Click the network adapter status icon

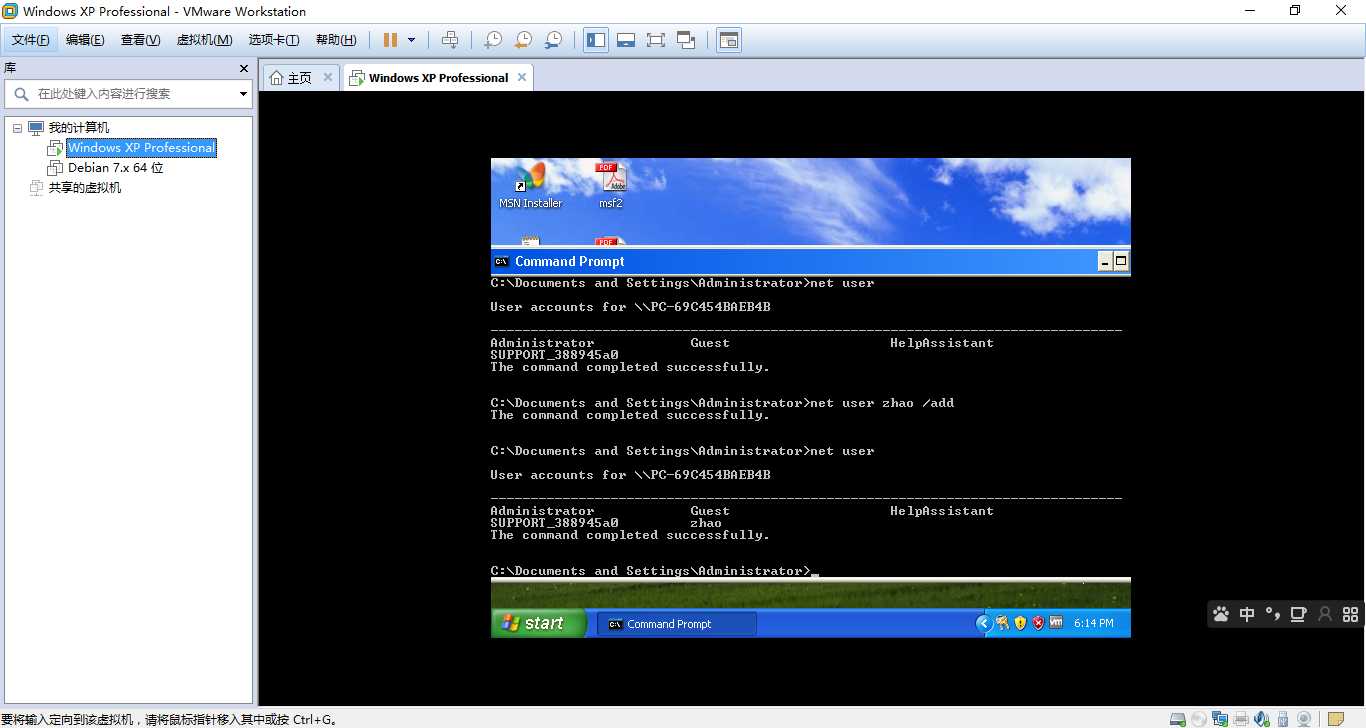tap(1220, 718)
